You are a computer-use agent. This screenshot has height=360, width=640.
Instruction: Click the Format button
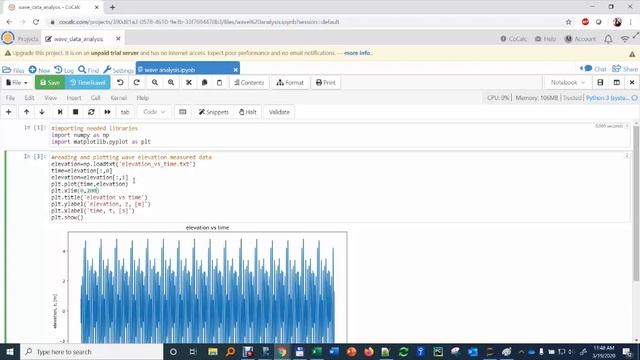coord(290,82)
